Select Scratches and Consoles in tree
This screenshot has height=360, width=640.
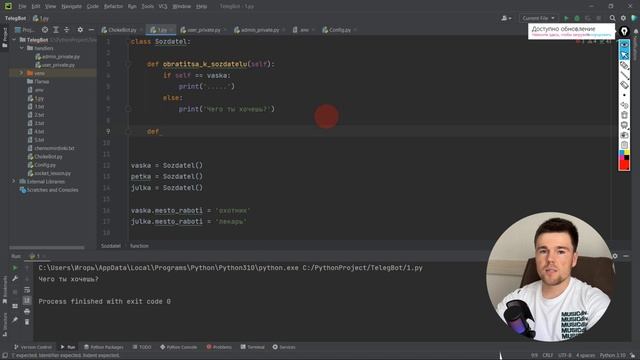point(49,190)
